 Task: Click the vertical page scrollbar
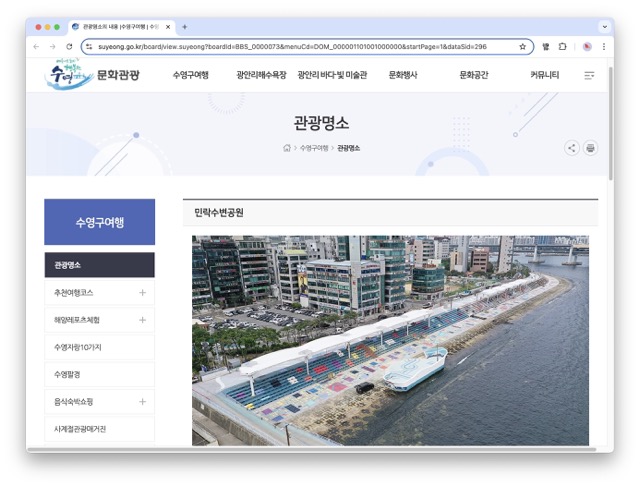point(611,123)
